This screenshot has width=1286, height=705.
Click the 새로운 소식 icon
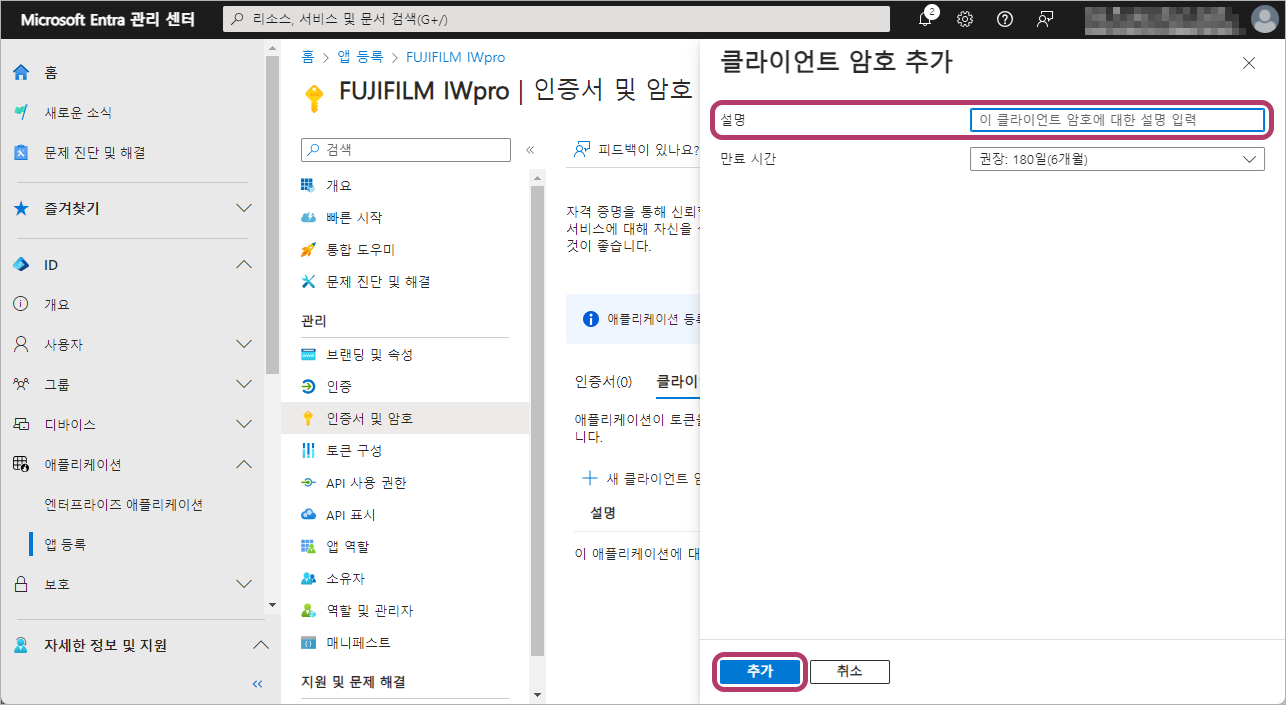pyautogui.click(x=21, y=113)
